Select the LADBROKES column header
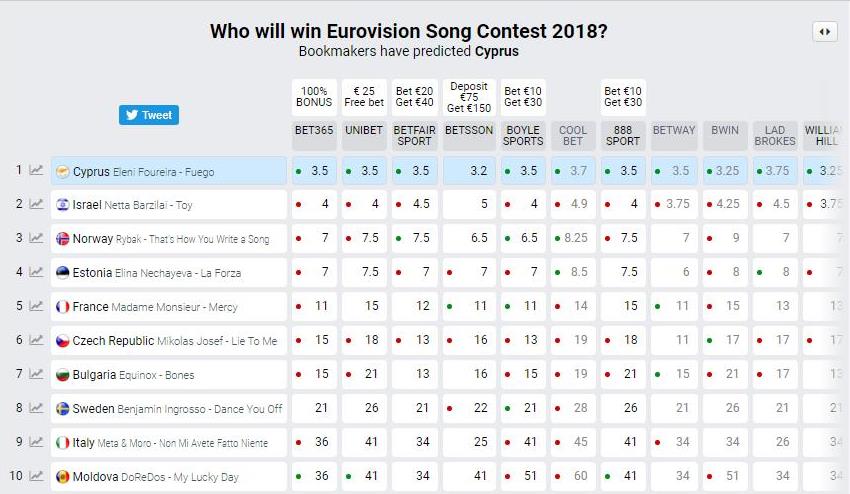This screenshot has width=850, height=494. (775, 136)
